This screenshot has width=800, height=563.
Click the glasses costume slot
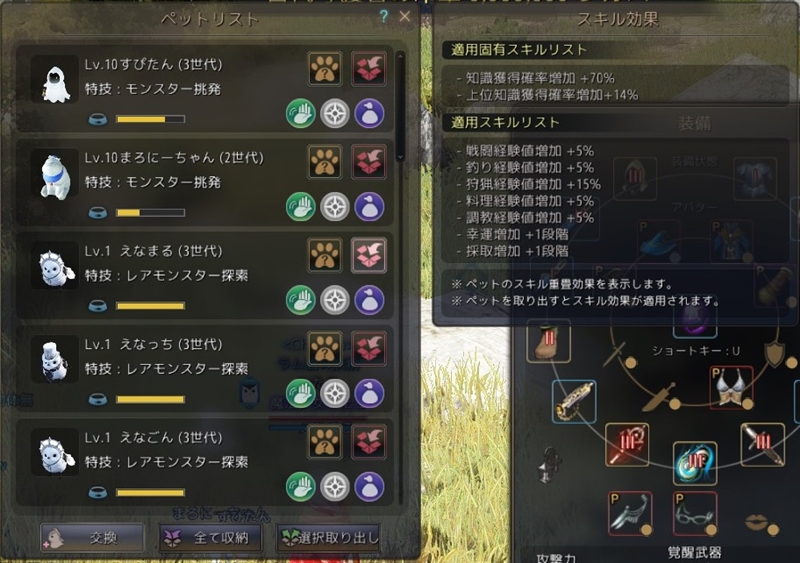[x=694, y=514]
